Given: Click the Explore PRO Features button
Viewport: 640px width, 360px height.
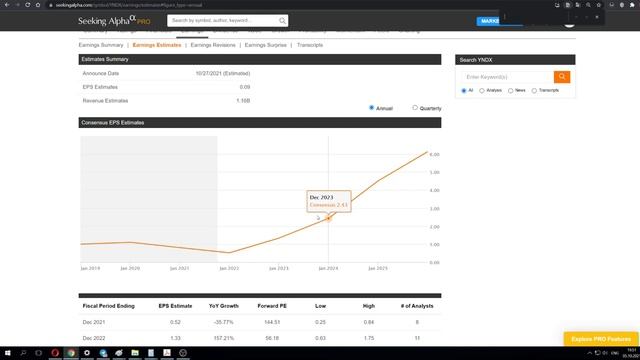Looking at the screenshot, I should [x=601, y=339].
